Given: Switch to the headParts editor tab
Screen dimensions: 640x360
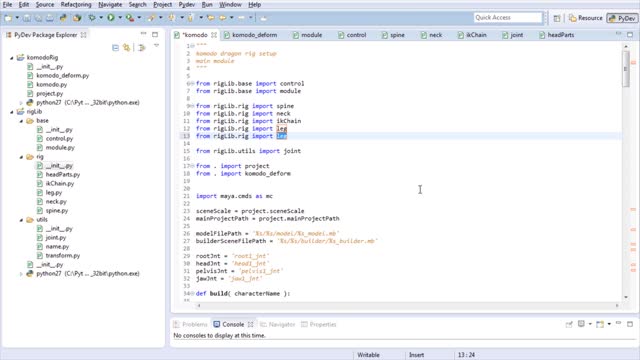Looking at the screenshot, I should [x=556, y=35].
